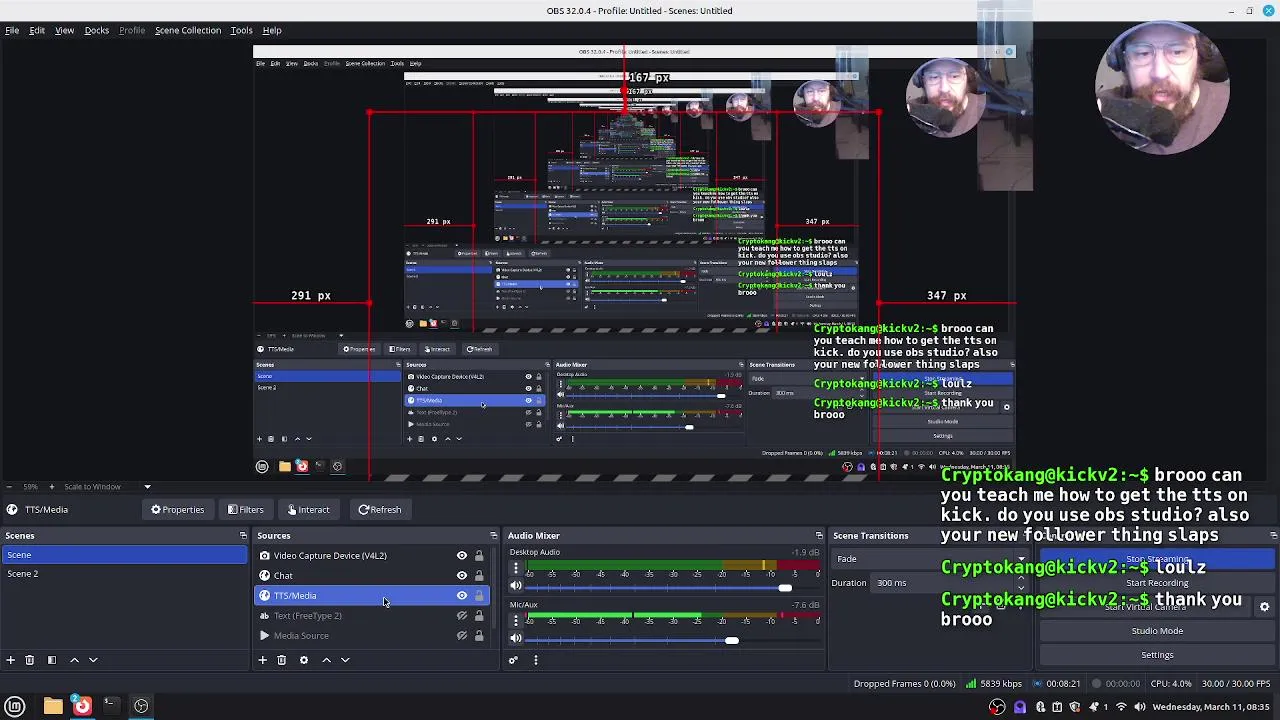Viewport: 1280px width, 720px height.
Task: Mute the Mic/Aux channel
Action: tap(516, 640)
